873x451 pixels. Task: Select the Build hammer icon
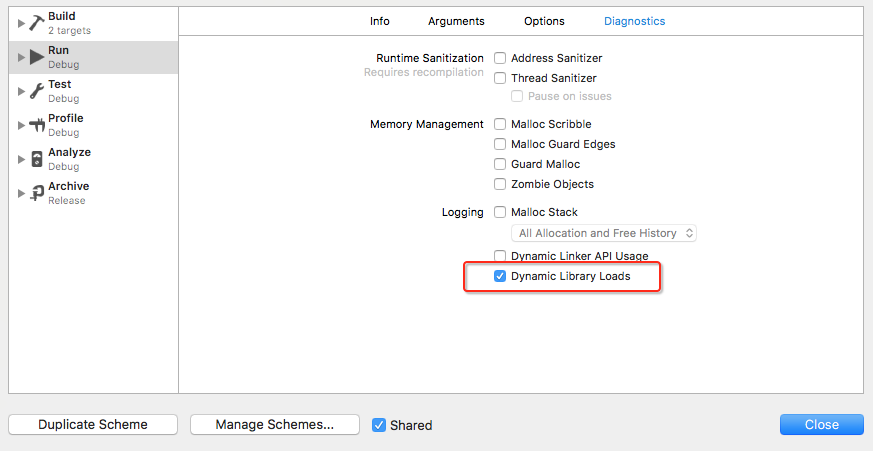pos(37,23)
